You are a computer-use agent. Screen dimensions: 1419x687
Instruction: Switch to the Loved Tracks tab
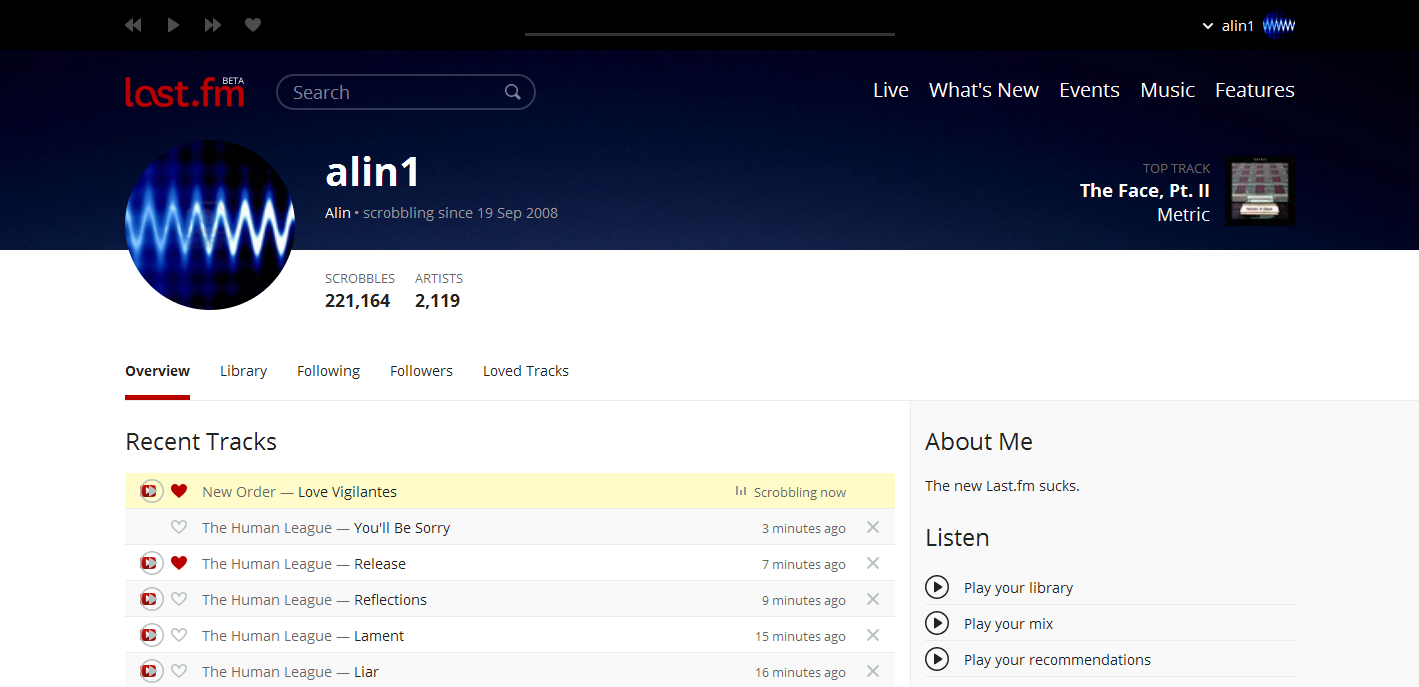(x=525, y=370)
